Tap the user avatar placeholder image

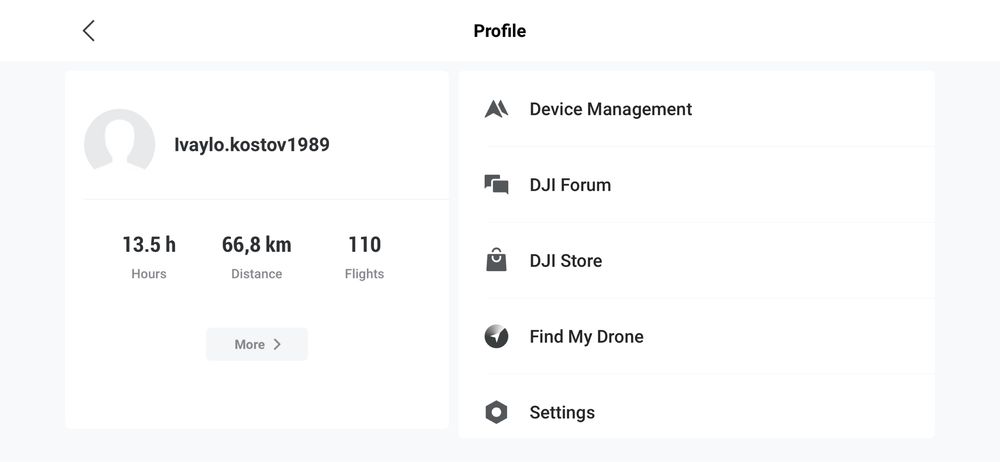(x=119, y=140)
